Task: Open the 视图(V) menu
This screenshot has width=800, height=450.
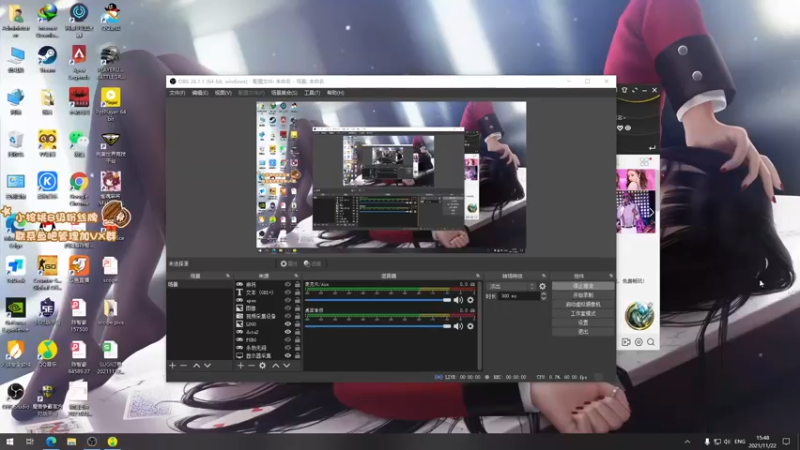Action: (223, 93)
